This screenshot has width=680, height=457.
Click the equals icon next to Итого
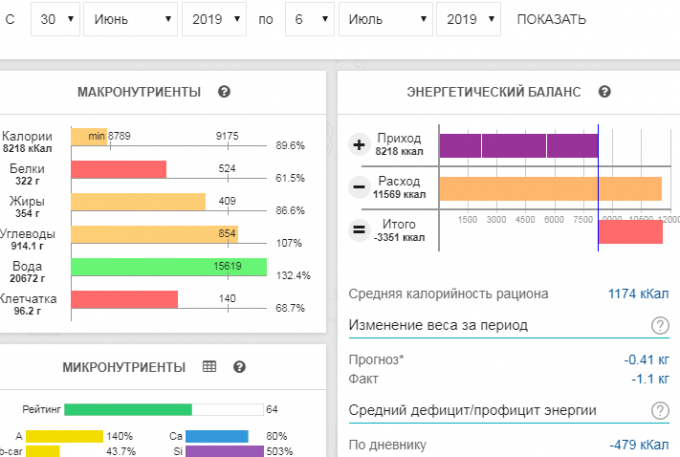(360, 230)
